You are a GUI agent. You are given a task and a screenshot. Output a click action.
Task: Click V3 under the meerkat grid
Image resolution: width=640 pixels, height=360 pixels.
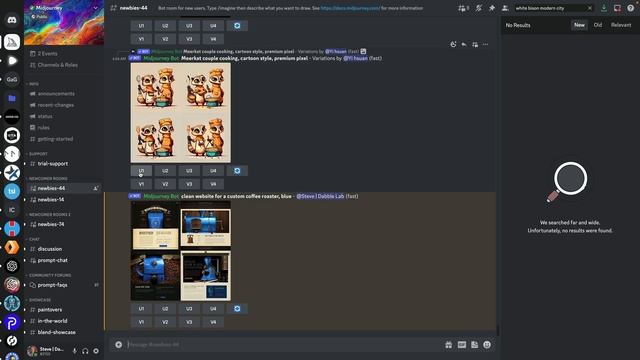pyautogui.click(x=189, y=184)
